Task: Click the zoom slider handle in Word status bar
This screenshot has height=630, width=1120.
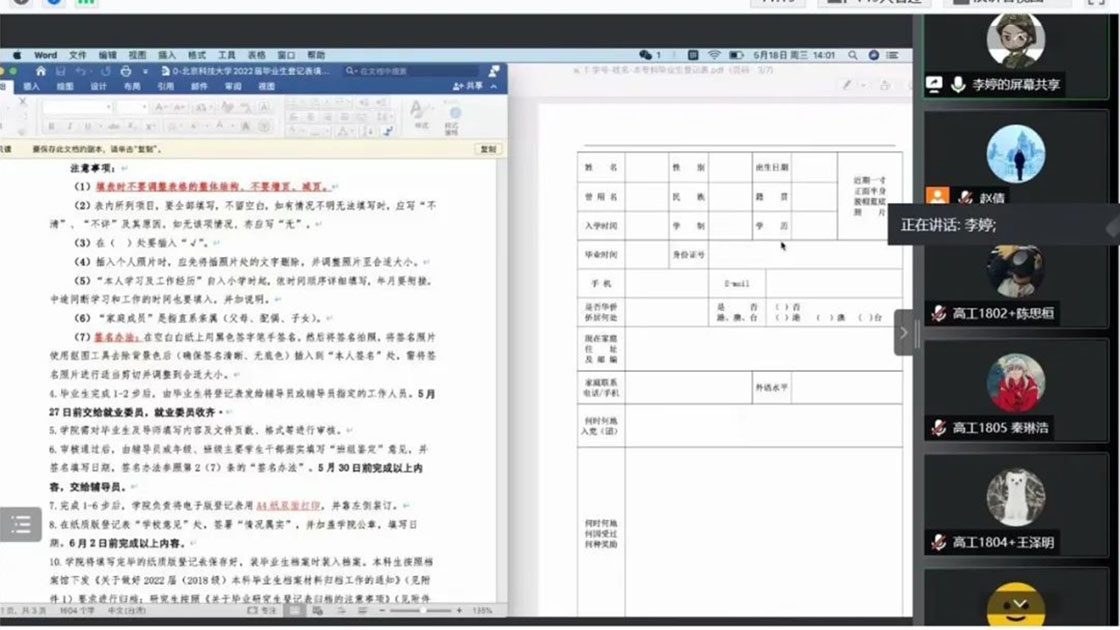Action: pyautogui.click(x=424, y=611)
